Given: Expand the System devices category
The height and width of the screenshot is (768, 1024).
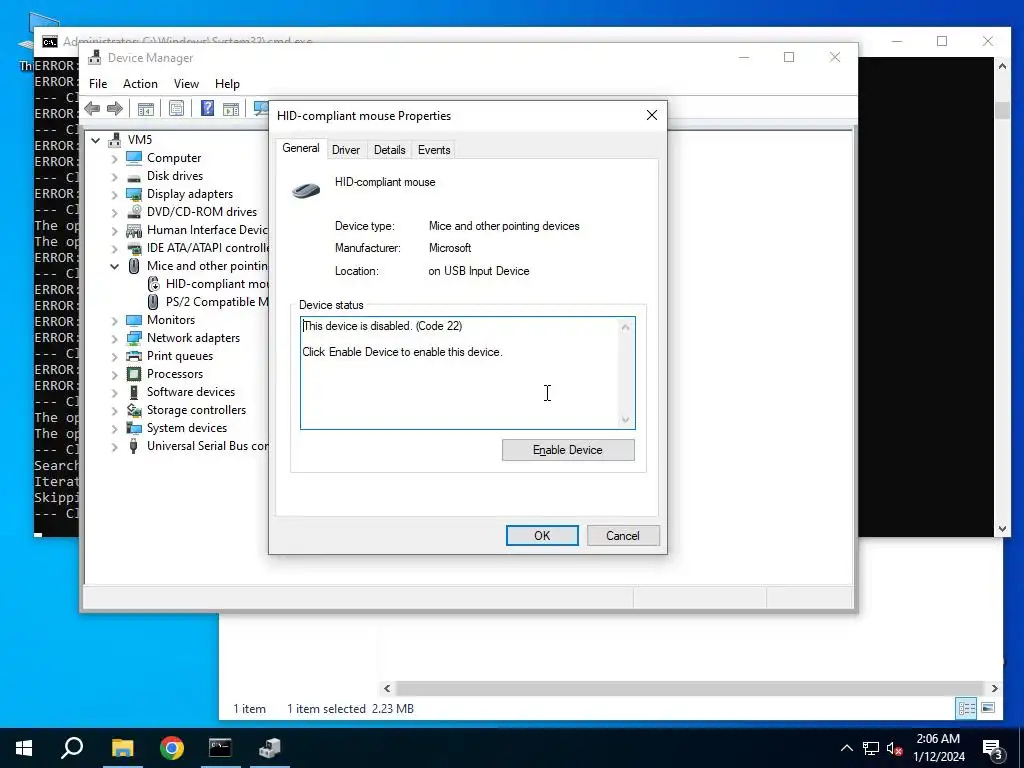Looking at the screenshot, I should coord(115,429).
